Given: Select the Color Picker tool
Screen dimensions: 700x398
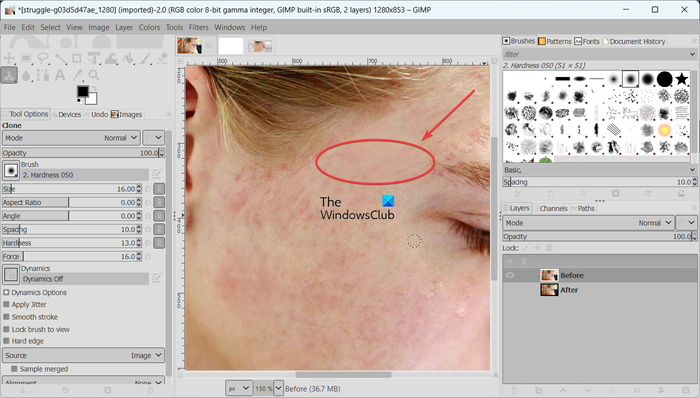Looking at the screenshot, I should pos(77,75).
